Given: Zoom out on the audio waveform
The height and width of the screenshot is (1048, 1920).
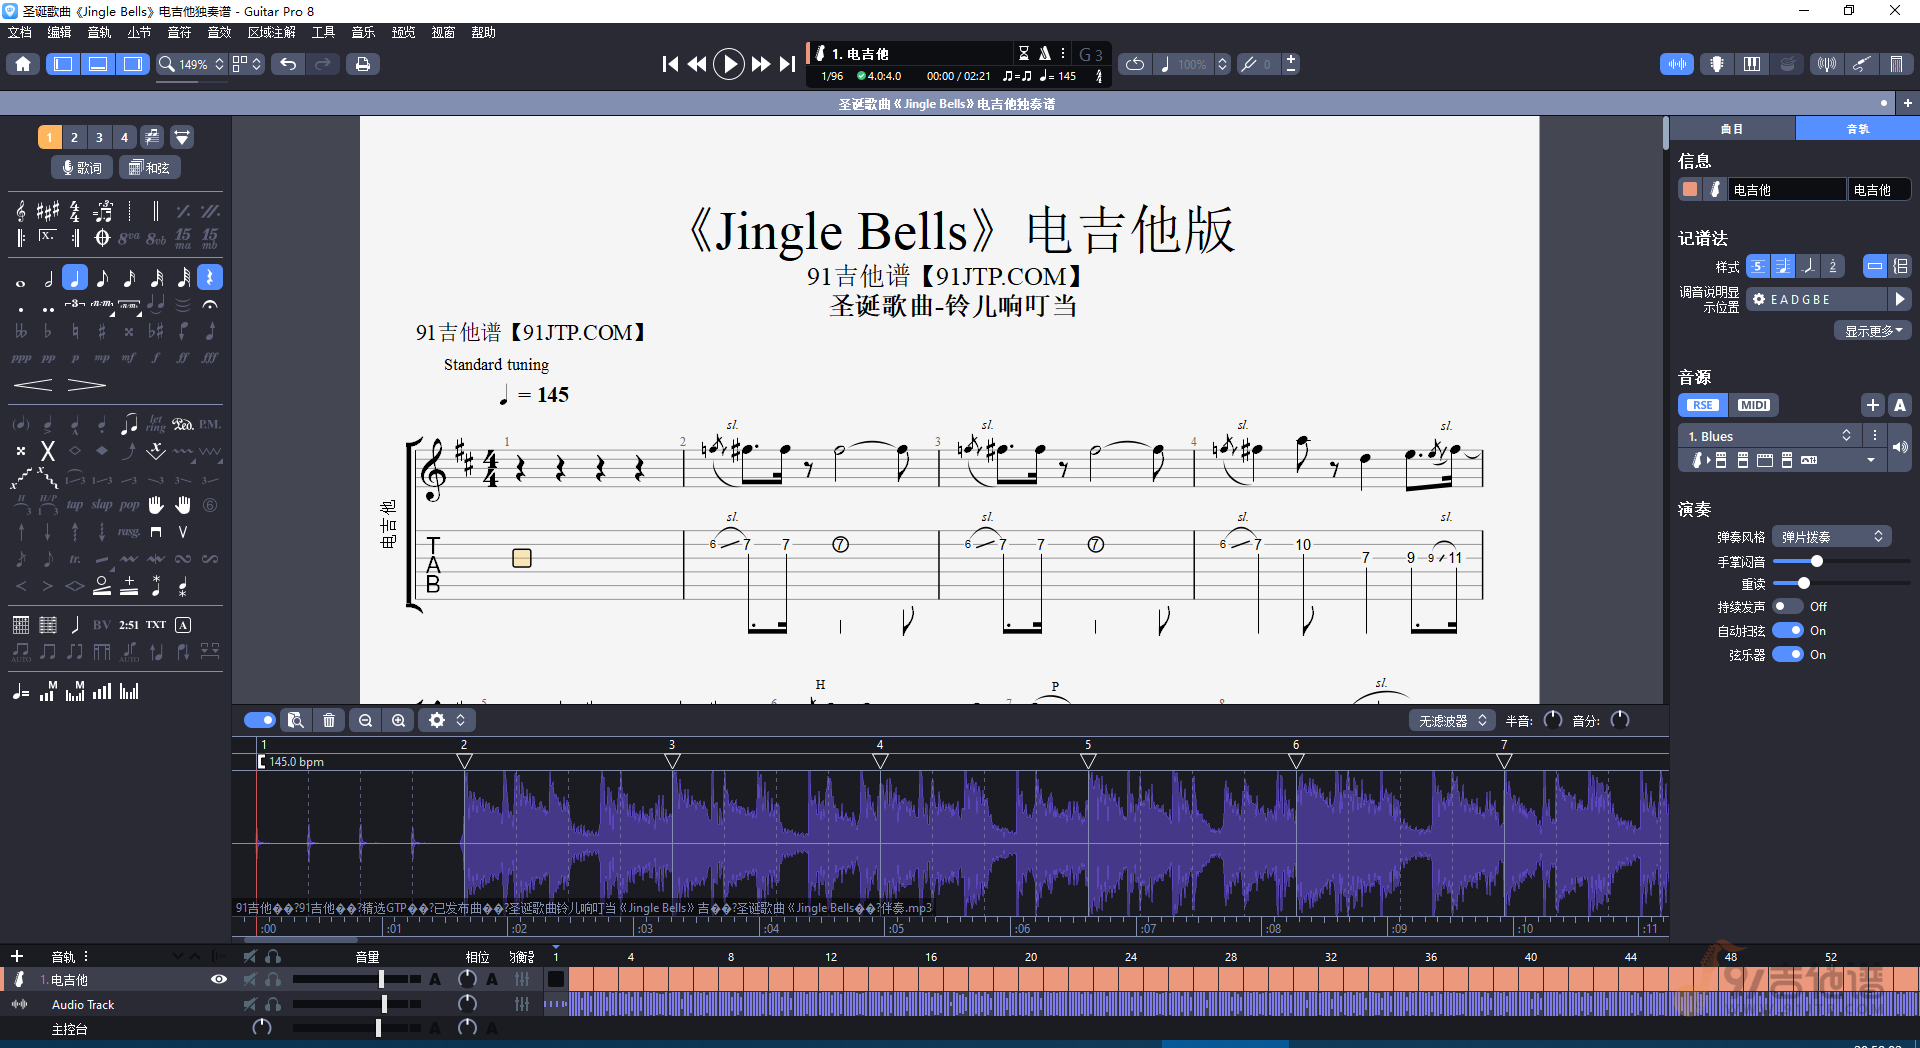Looking at the screenshot, I should (x=366, y=720).
